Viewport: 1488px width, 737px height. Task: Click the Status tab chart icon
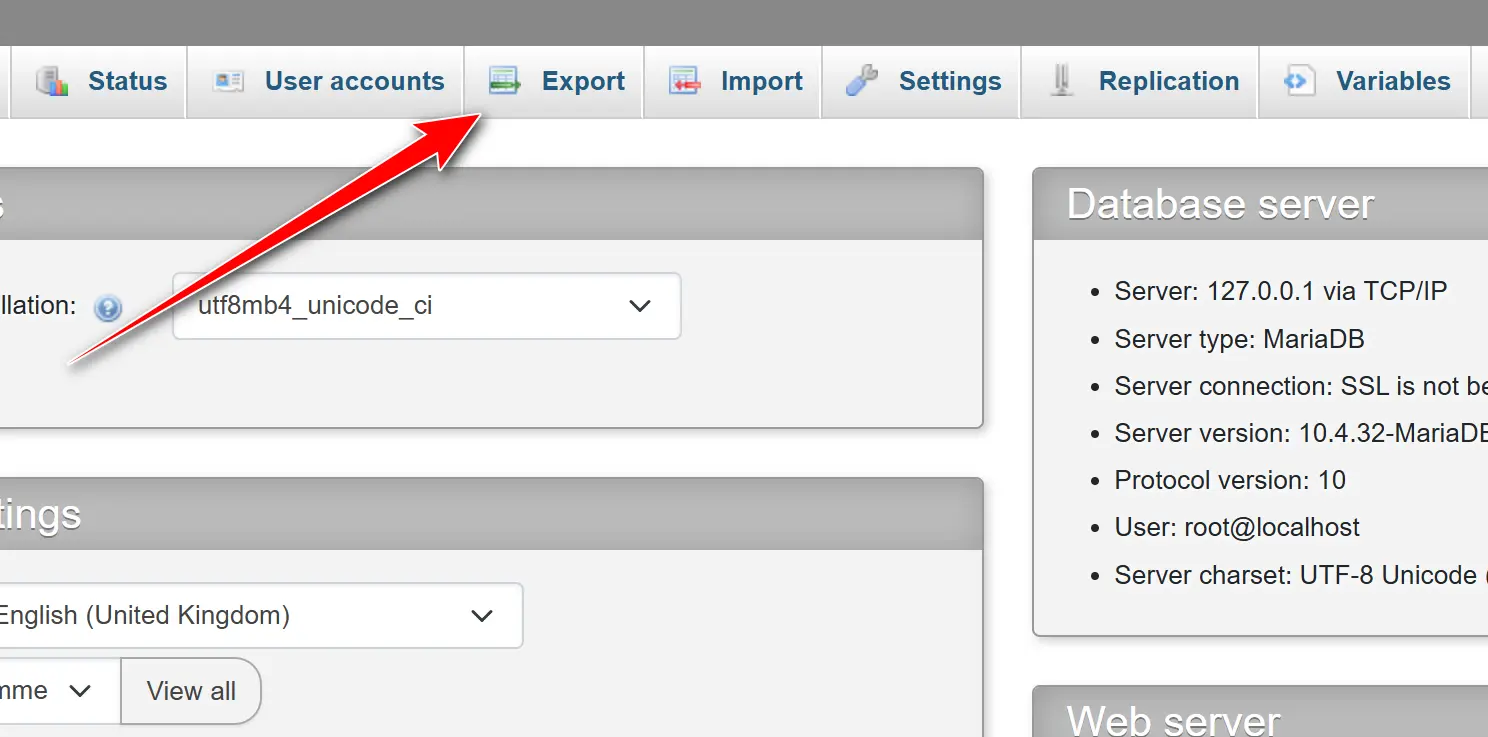(x=52, y=81)
